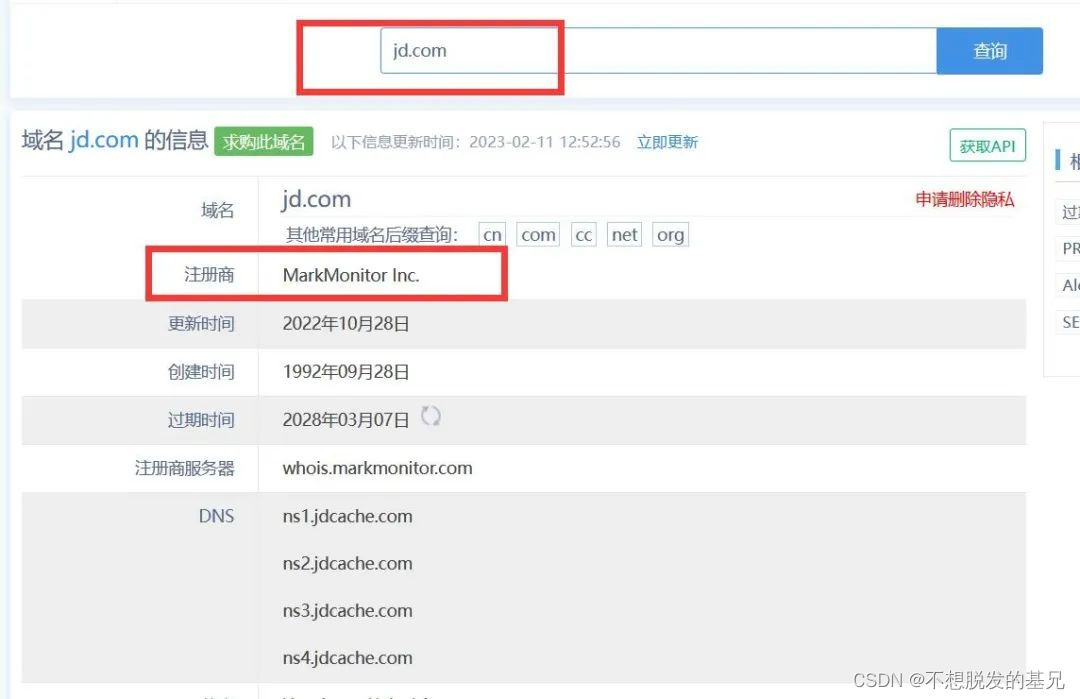Select the com domain suffix
Viewport: 1080px width, 699px height.
(538, 235)
